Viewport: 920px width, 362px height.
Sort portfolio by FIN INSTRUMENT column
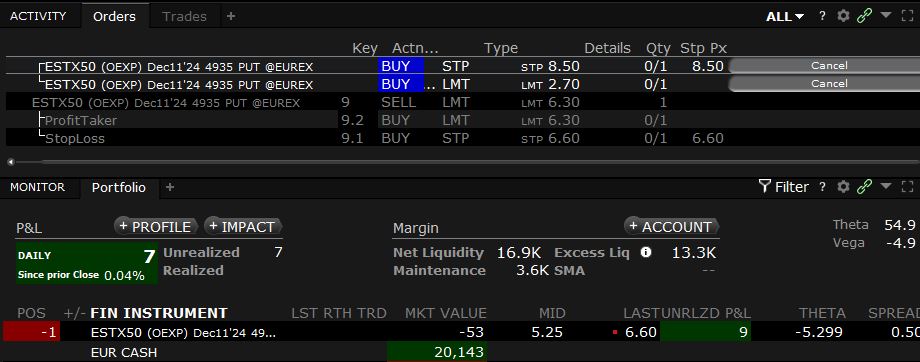(159, 313)
